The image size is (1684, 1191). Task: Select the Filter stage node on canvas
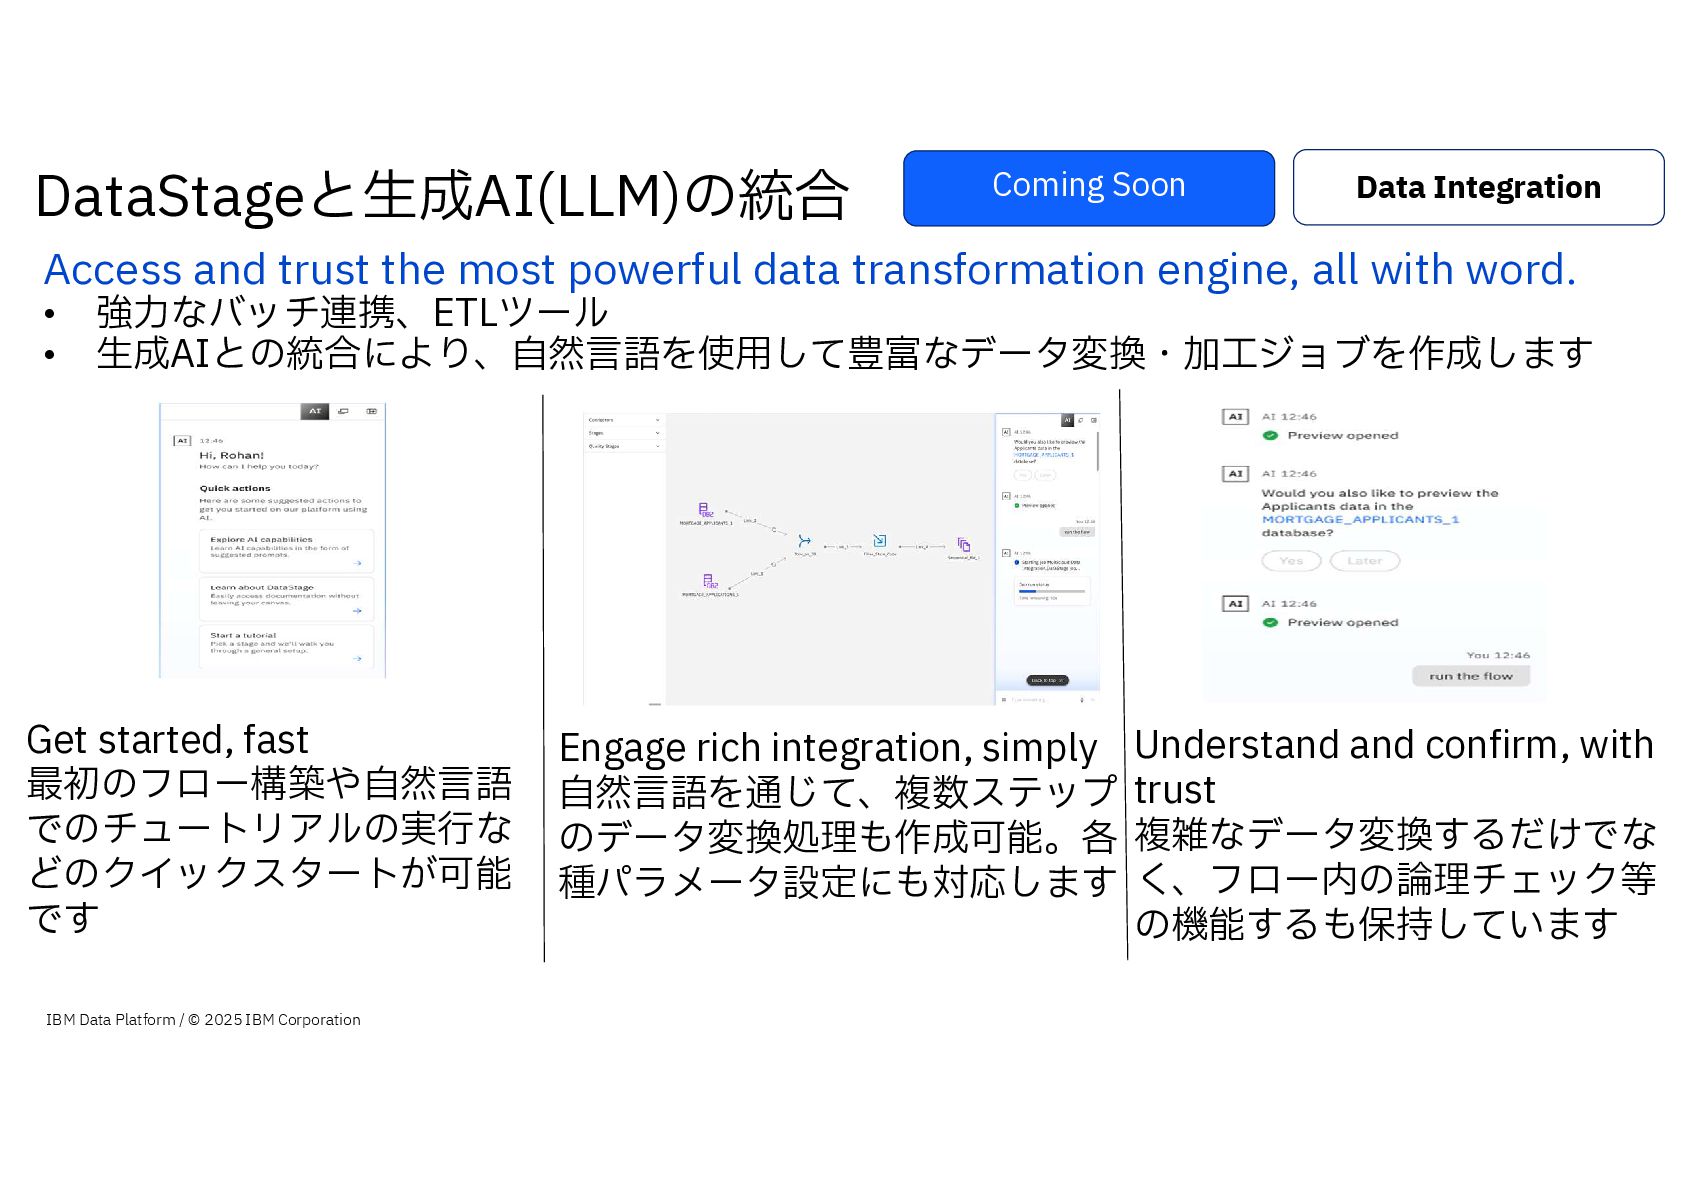(880, 541)
